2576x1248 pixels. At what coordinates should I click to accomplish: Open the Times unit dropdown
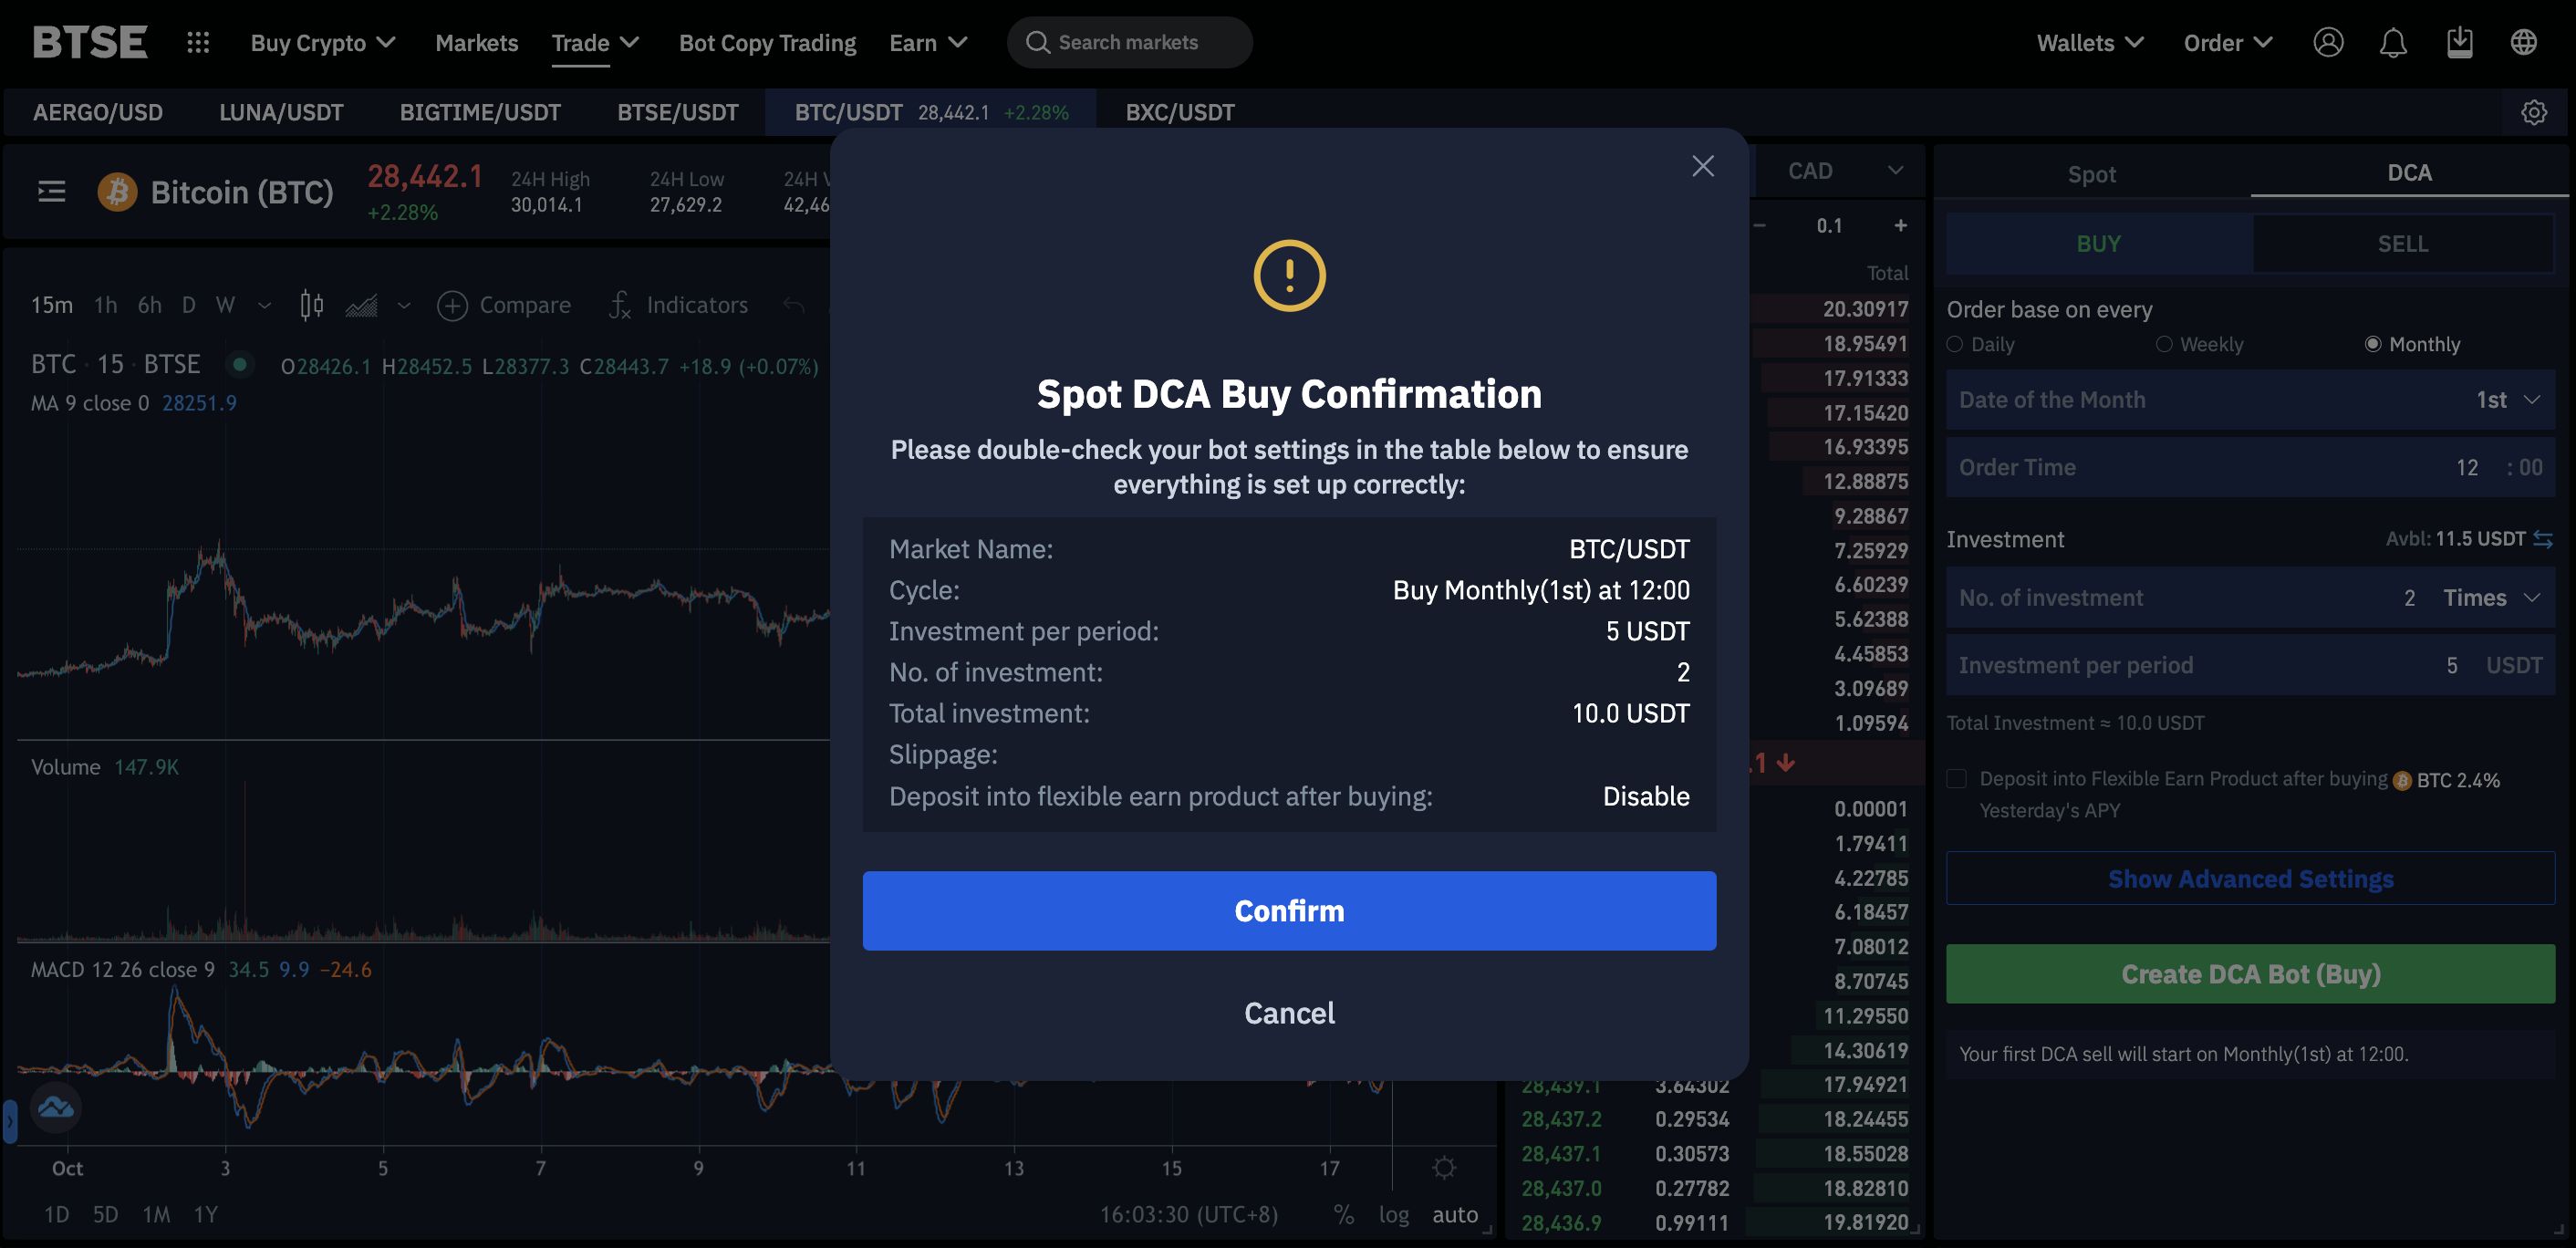pyautogui.click(x=2491, y=597)
